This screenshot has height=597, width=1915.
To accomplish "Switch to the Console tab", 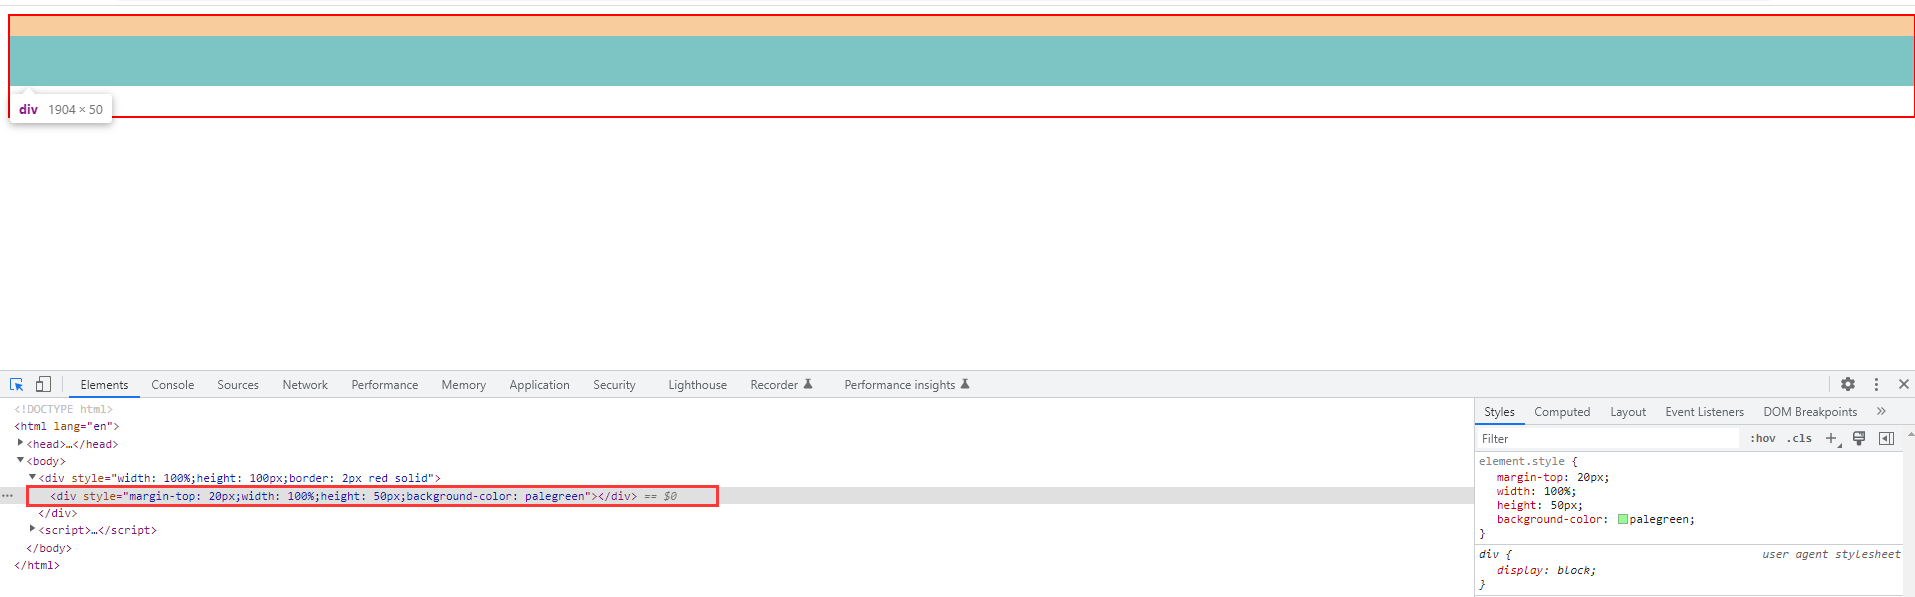I will [173, 385].
